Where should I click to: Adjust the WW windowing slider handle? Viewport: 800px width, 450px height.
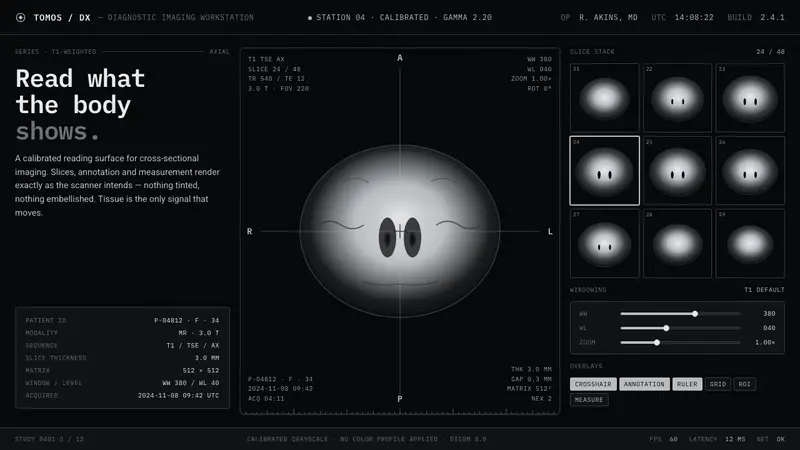(695, 314)
